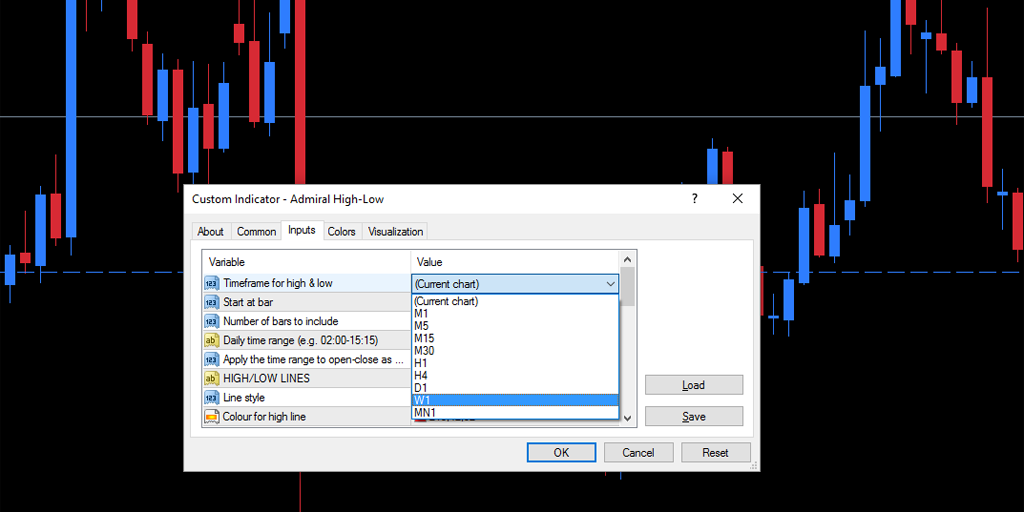Click the Value column header
This screenshot has width=1024, height=512.
(515, 262)
